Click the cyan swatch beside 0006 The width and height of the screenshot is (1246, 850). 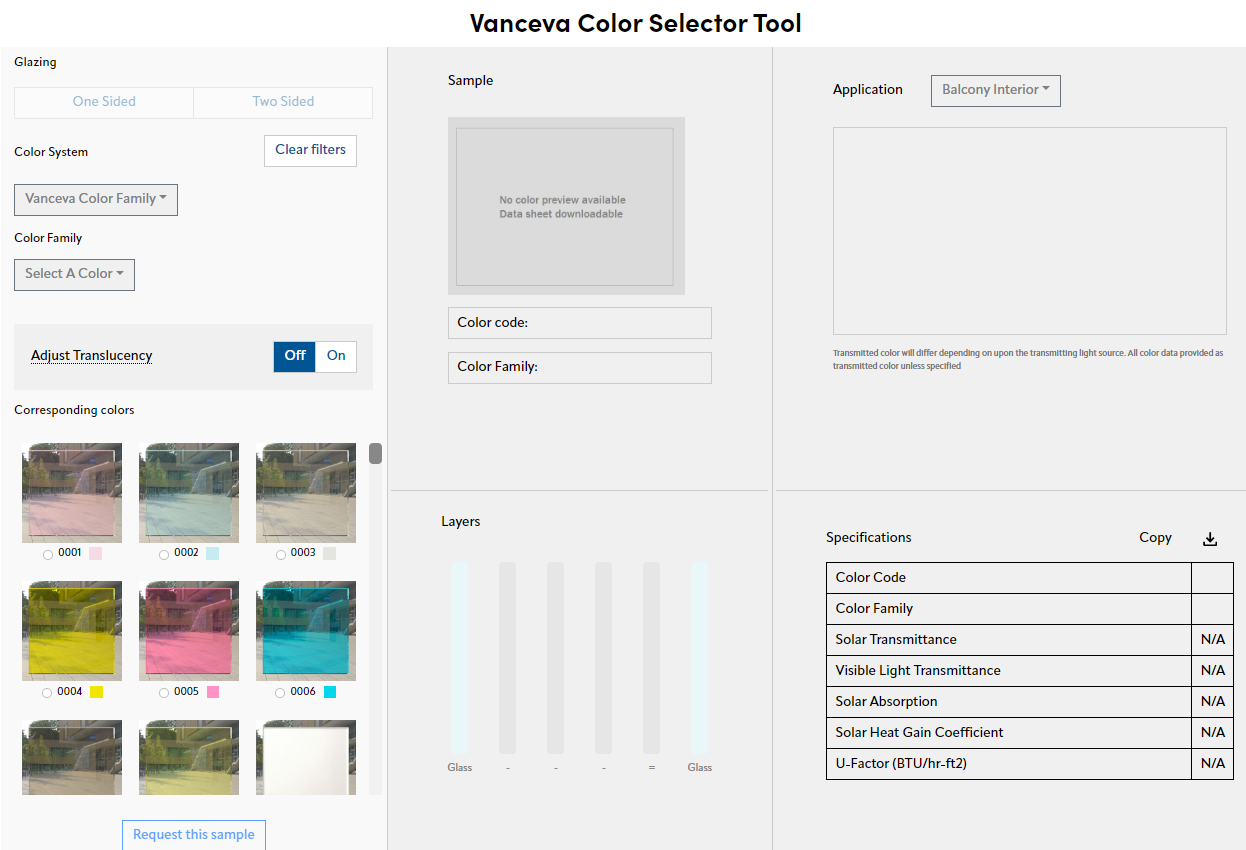click(330, 692)
